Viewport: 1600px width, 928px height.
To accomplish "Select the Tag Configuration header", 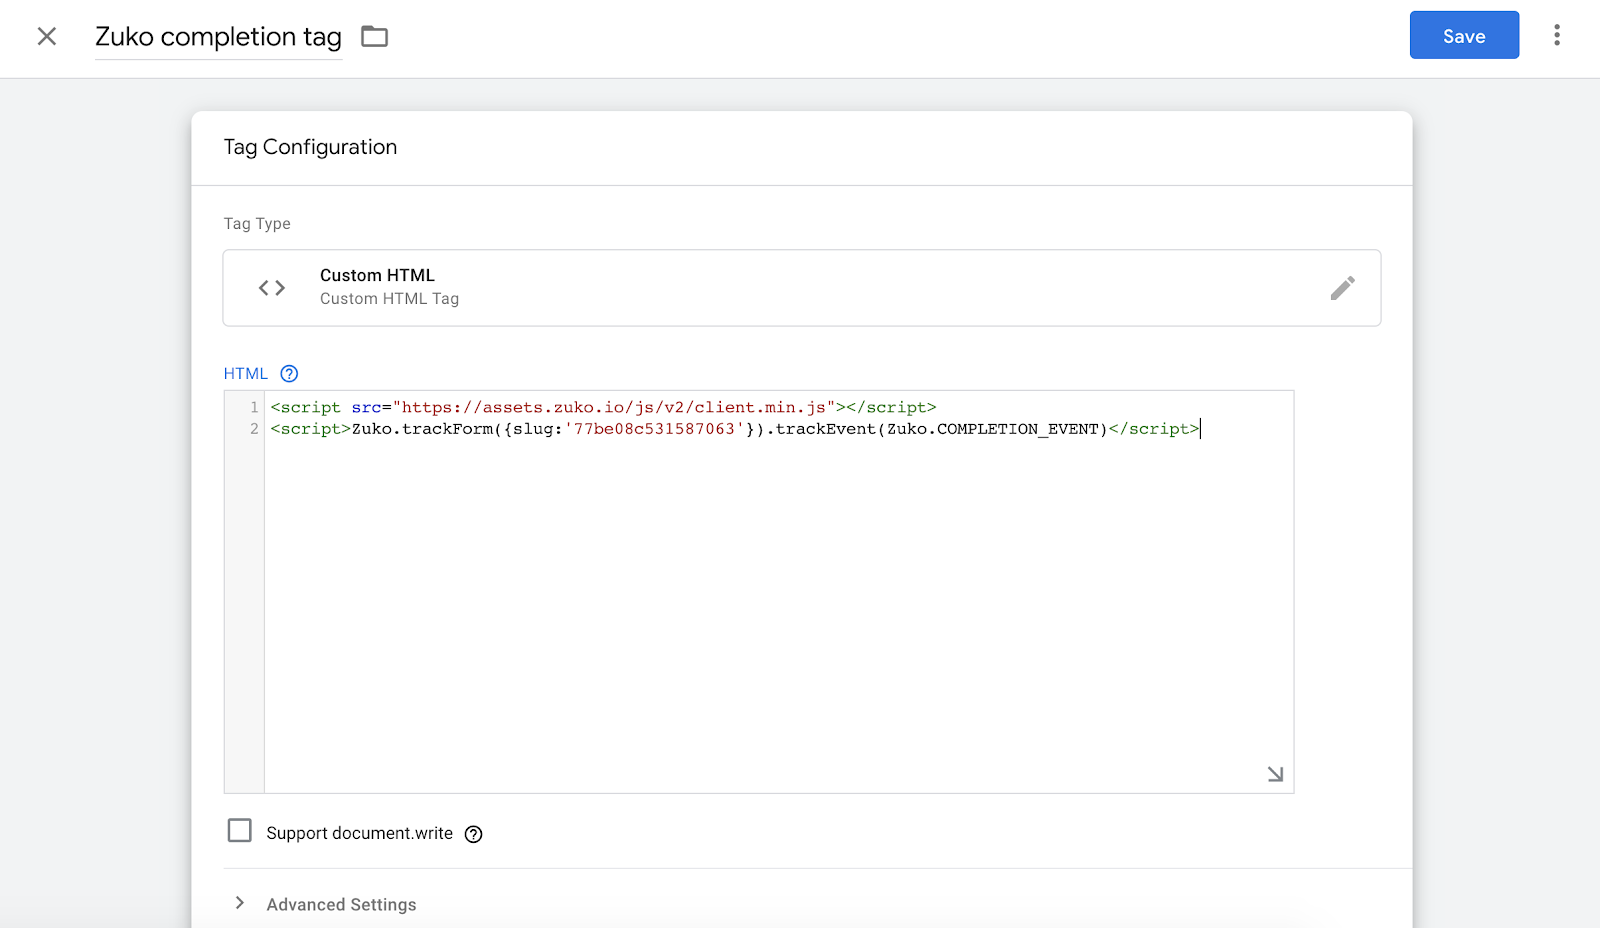I will (x=310, y=147).
